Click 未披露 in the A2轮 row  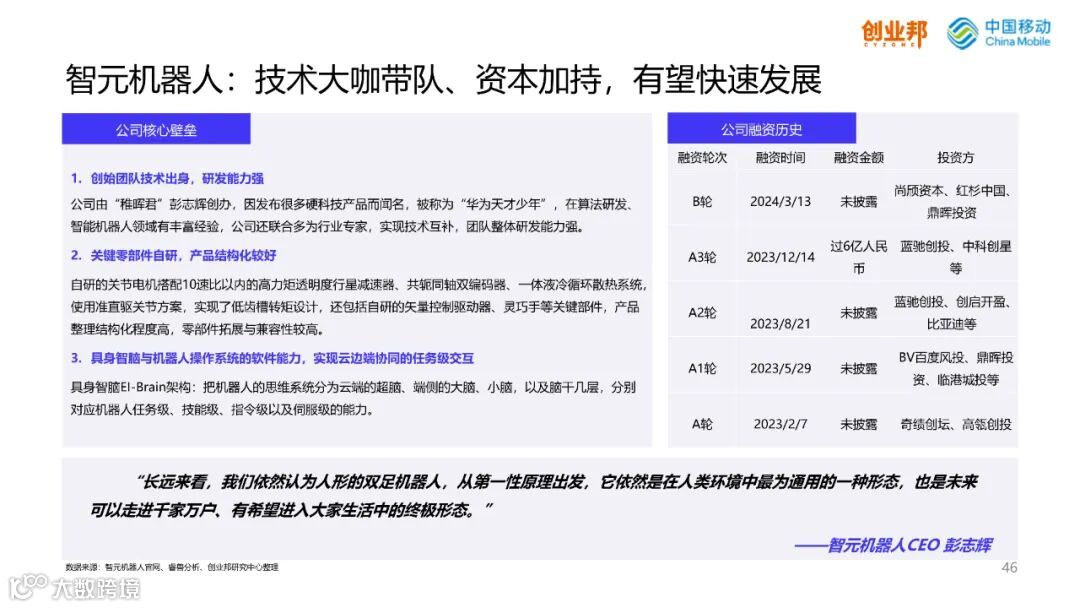(x=858, y=313)
